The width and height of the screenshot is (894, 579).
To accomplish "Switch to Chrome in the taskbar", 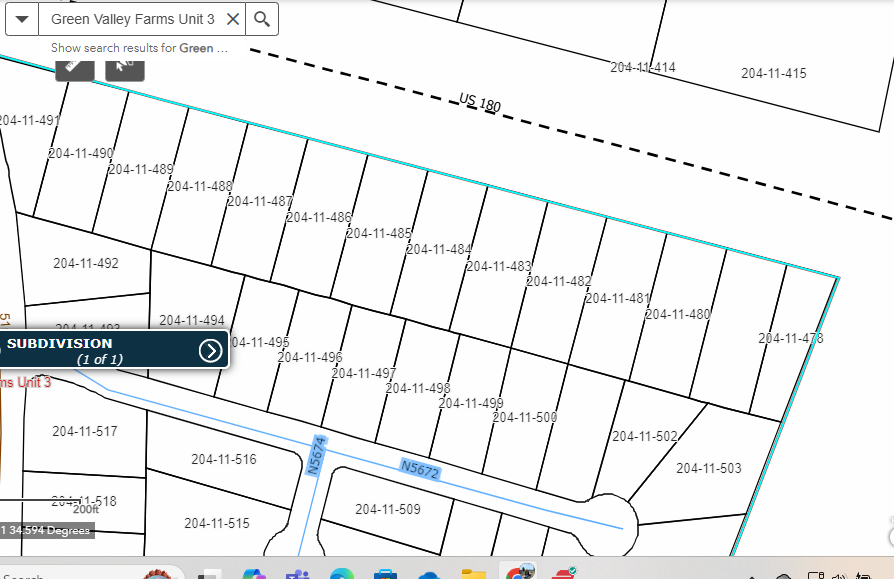I will tap(518, 573).
